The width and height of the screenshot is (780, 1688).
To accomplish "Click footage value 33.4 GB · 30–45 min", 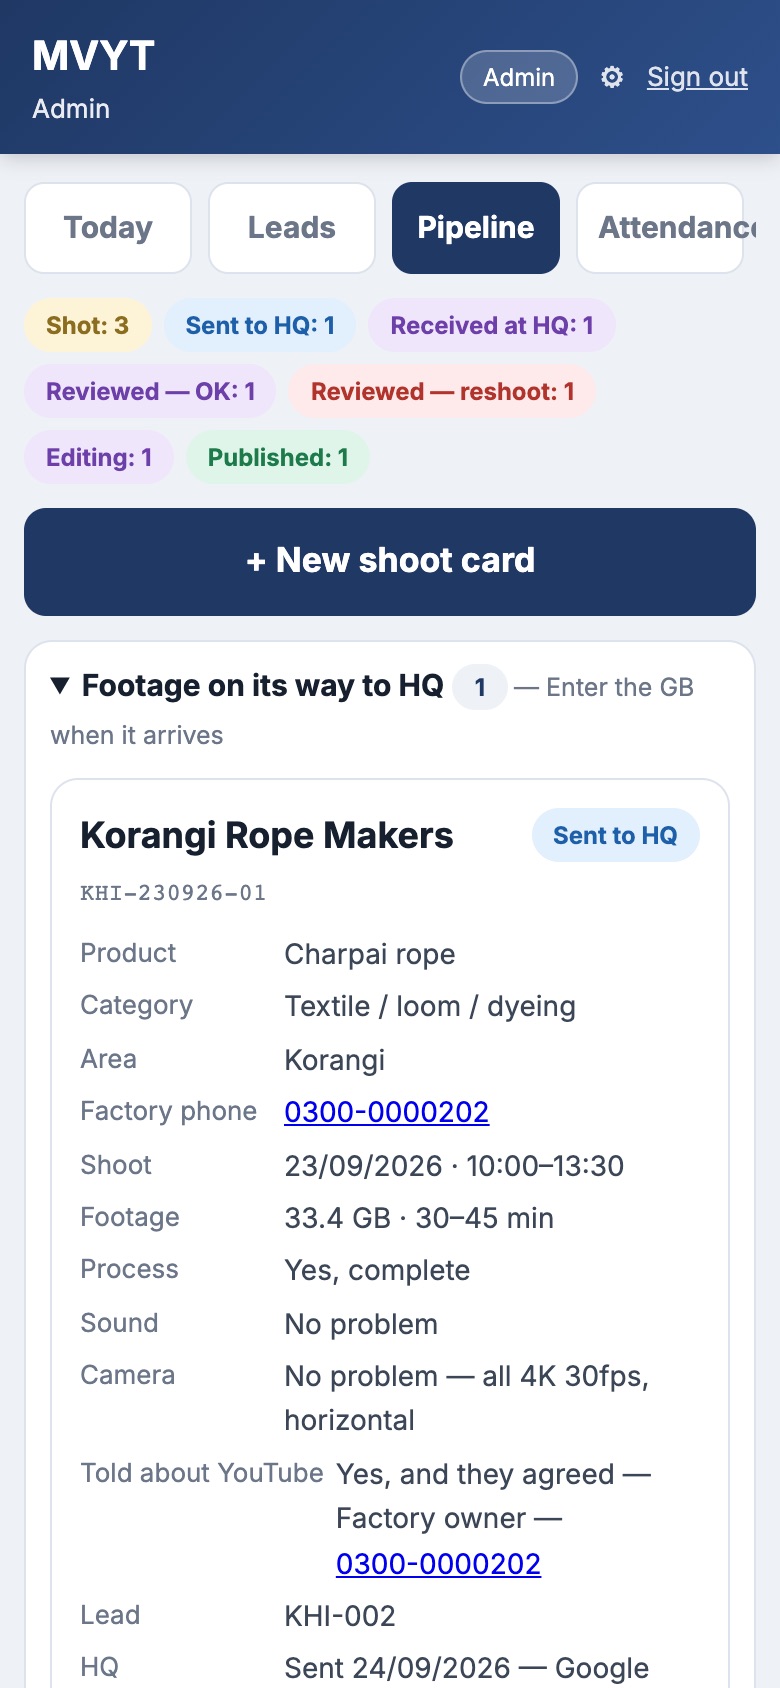I will pyautogui.click(x=419, y=1218).
